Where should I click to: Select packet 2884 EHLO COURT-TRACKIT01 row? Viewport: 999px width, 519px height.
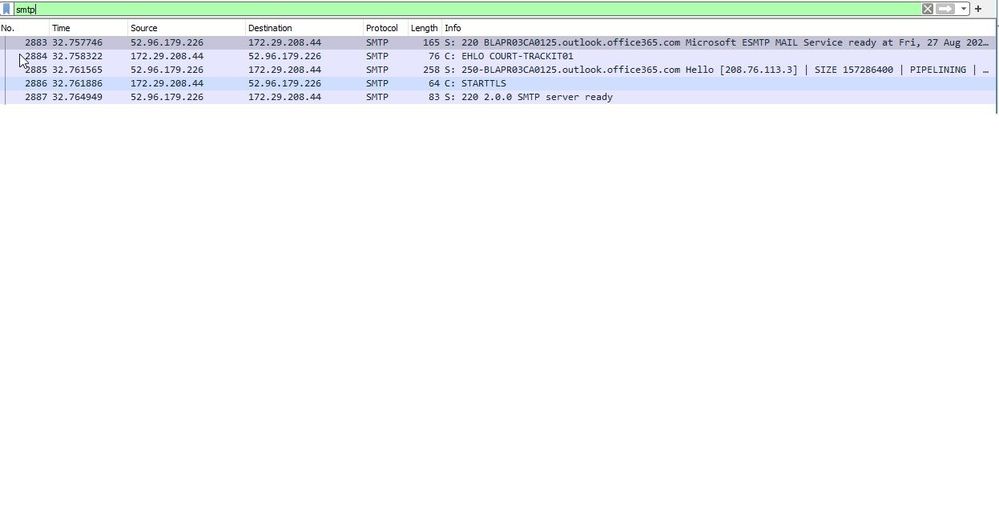pyautogui.click(x=498, y=56)
